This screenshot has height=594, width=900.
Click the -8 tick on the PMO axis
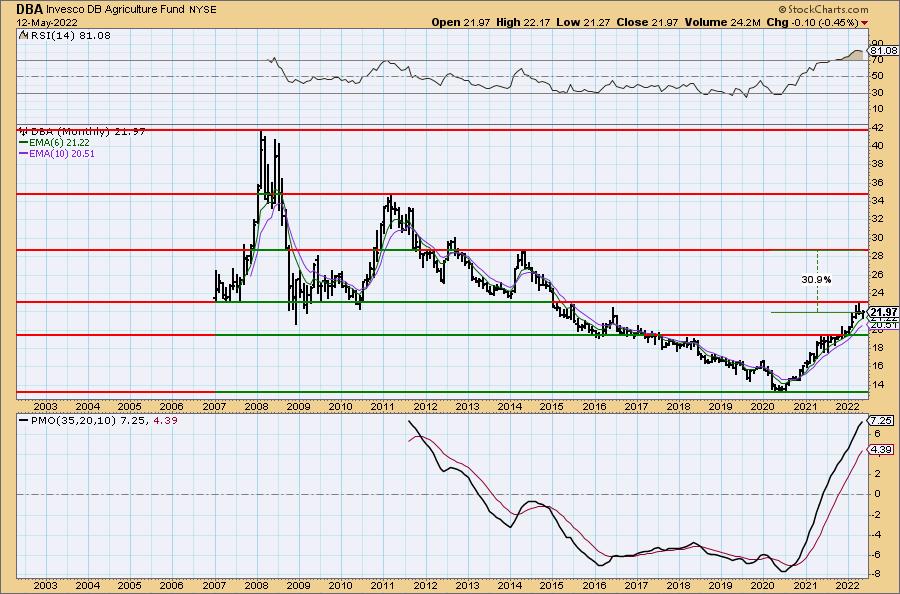pos(876,574)
